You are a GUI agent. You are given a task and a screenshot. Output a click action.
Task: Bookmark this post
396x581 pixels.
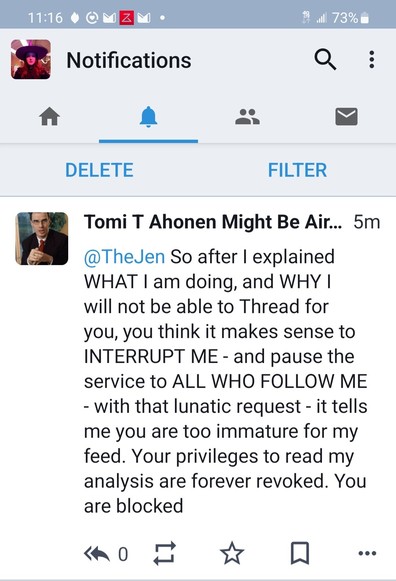[x=300, y=553]
